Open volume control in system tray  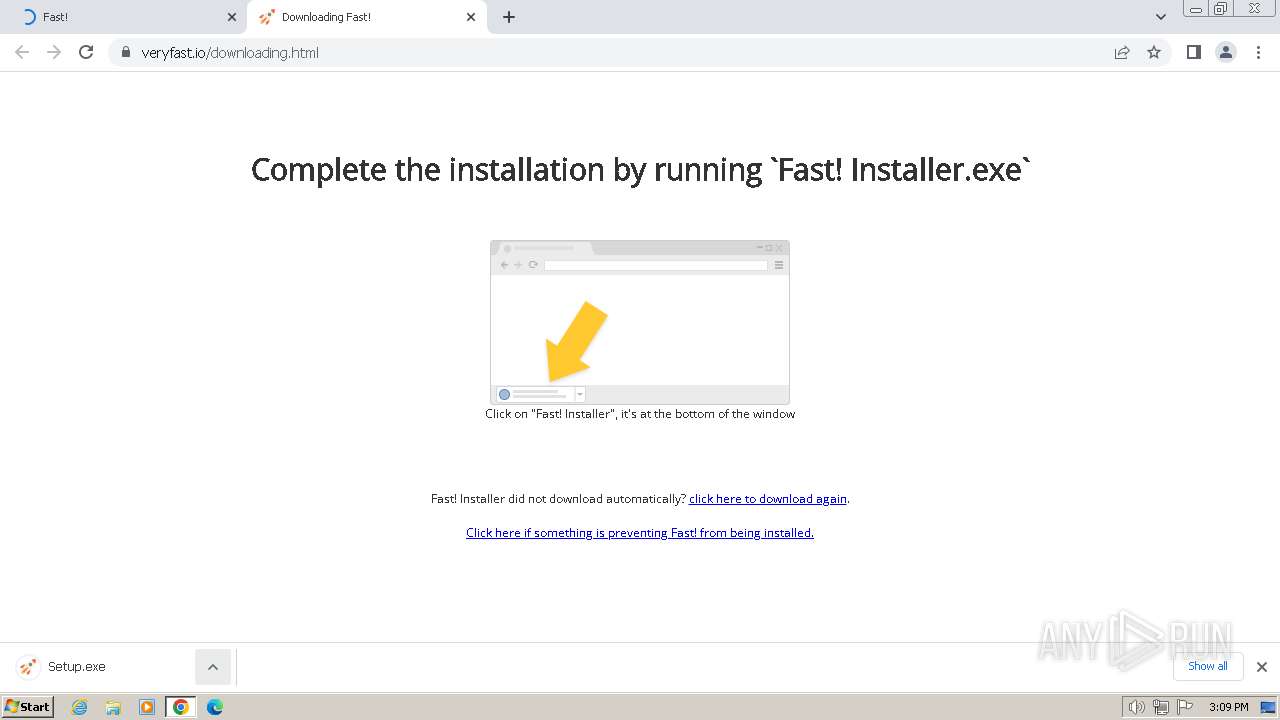click(1136, 707)
